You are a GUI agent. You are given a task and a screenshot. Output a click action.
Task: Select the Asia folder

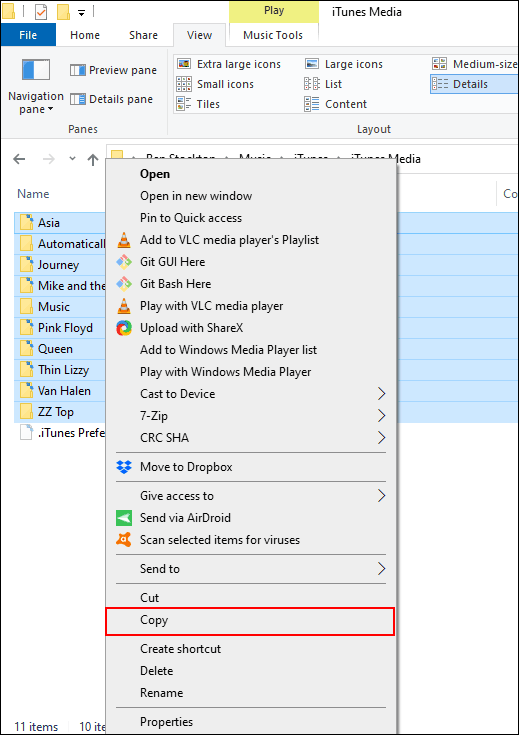click(x=49, y=223)
